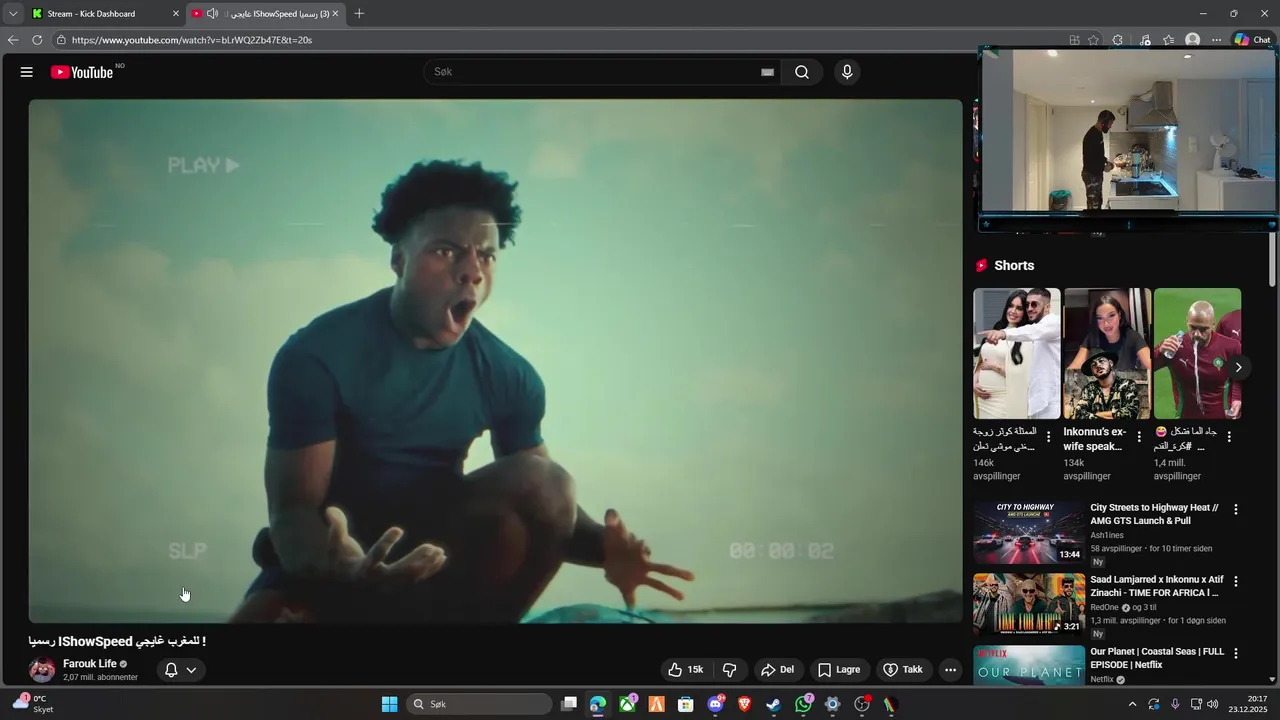Viewport: 1280px width, 720px height.
Task: View site information lock icon in address bar
Action: (61, 40)
